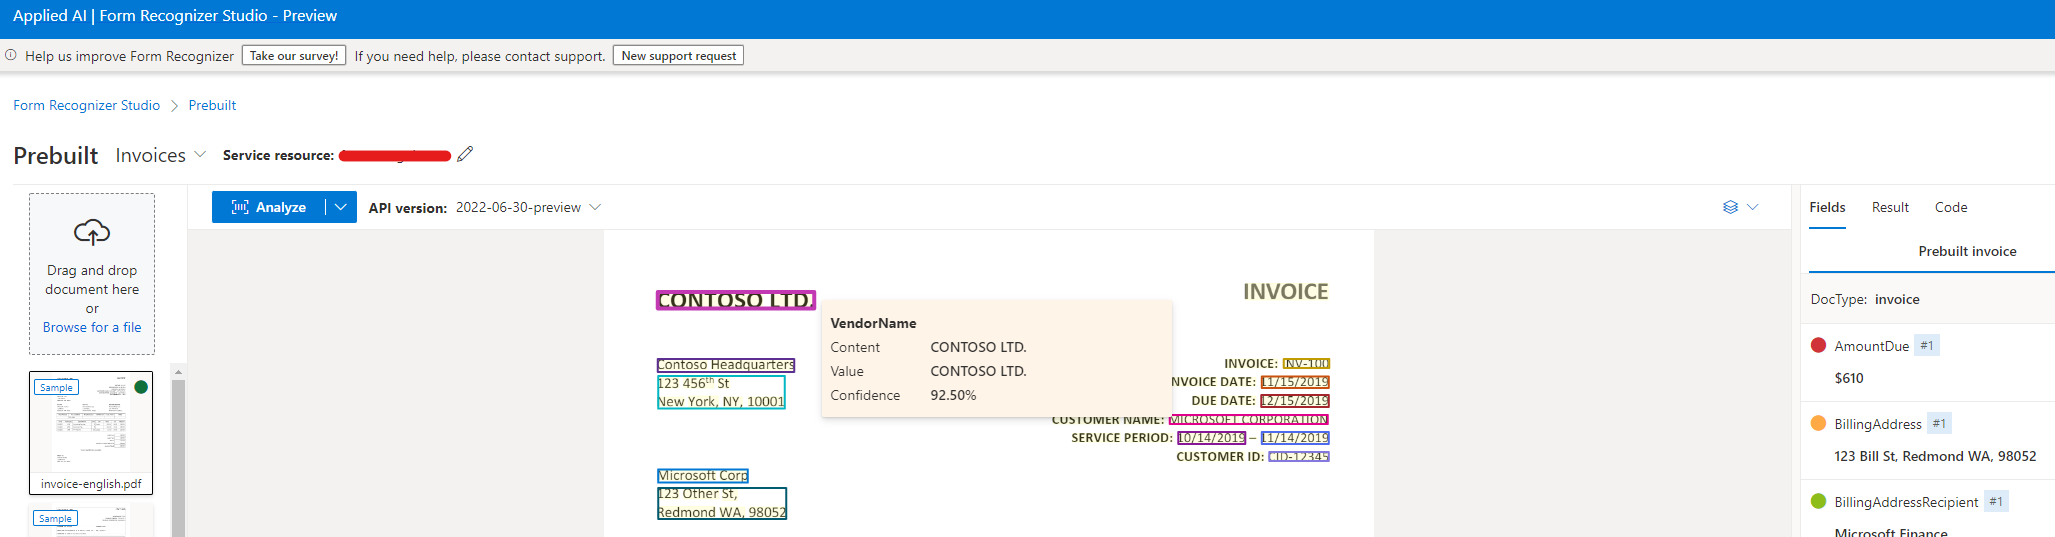Click the 11/14/2019 service end box
2055x537 pixels.
pyautogui.click(x=1295, y=438)
